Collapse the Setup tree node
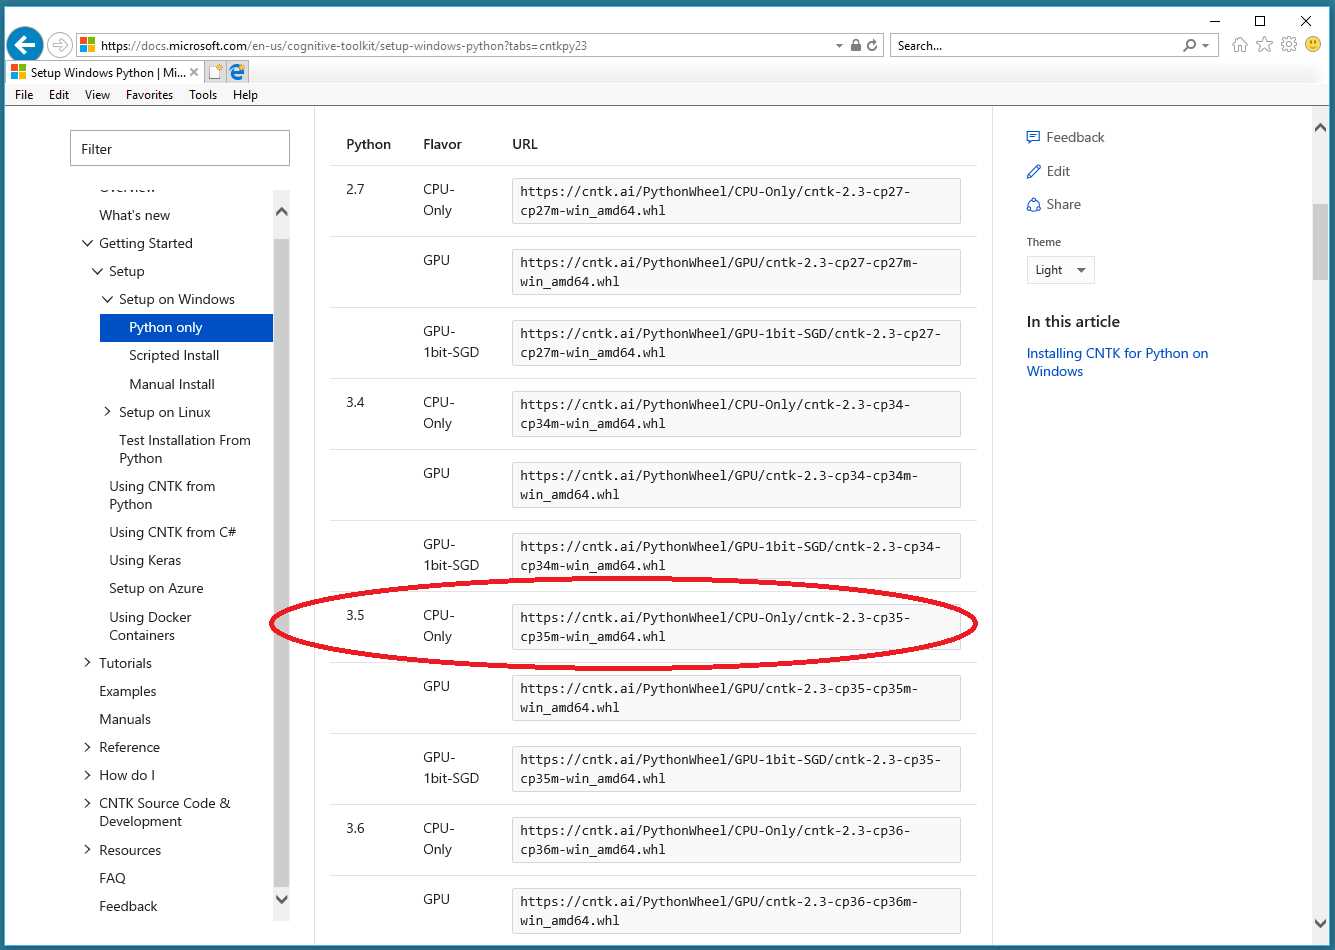 pos(97,271)
